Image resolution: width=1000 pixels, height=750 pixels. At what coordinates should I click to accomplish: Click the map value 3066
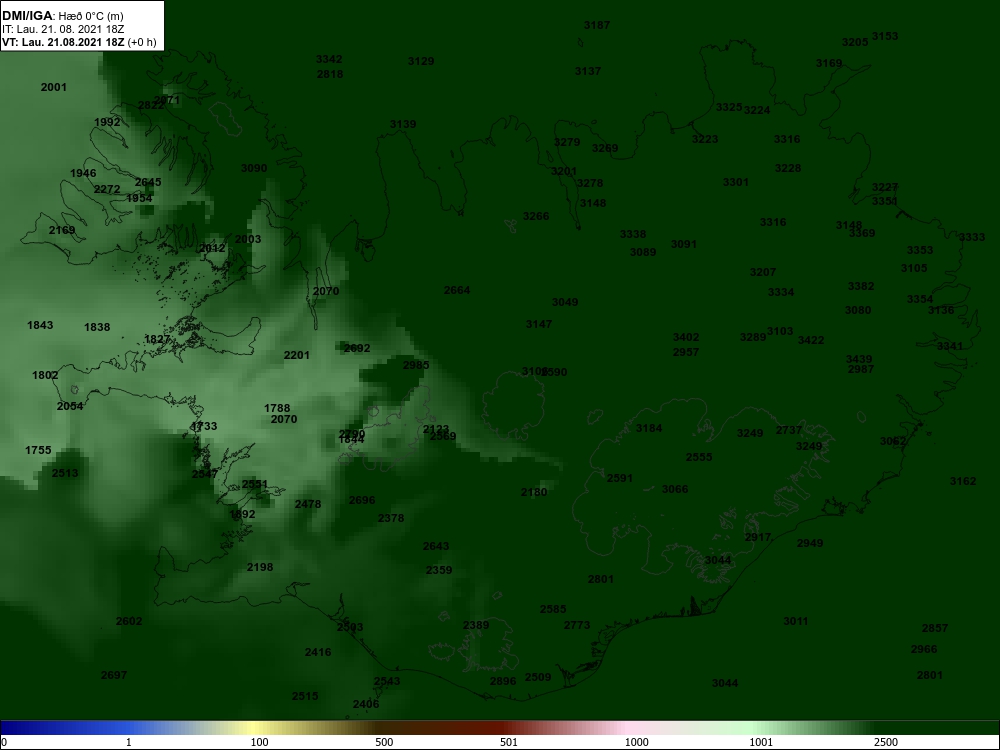(675, 490)
